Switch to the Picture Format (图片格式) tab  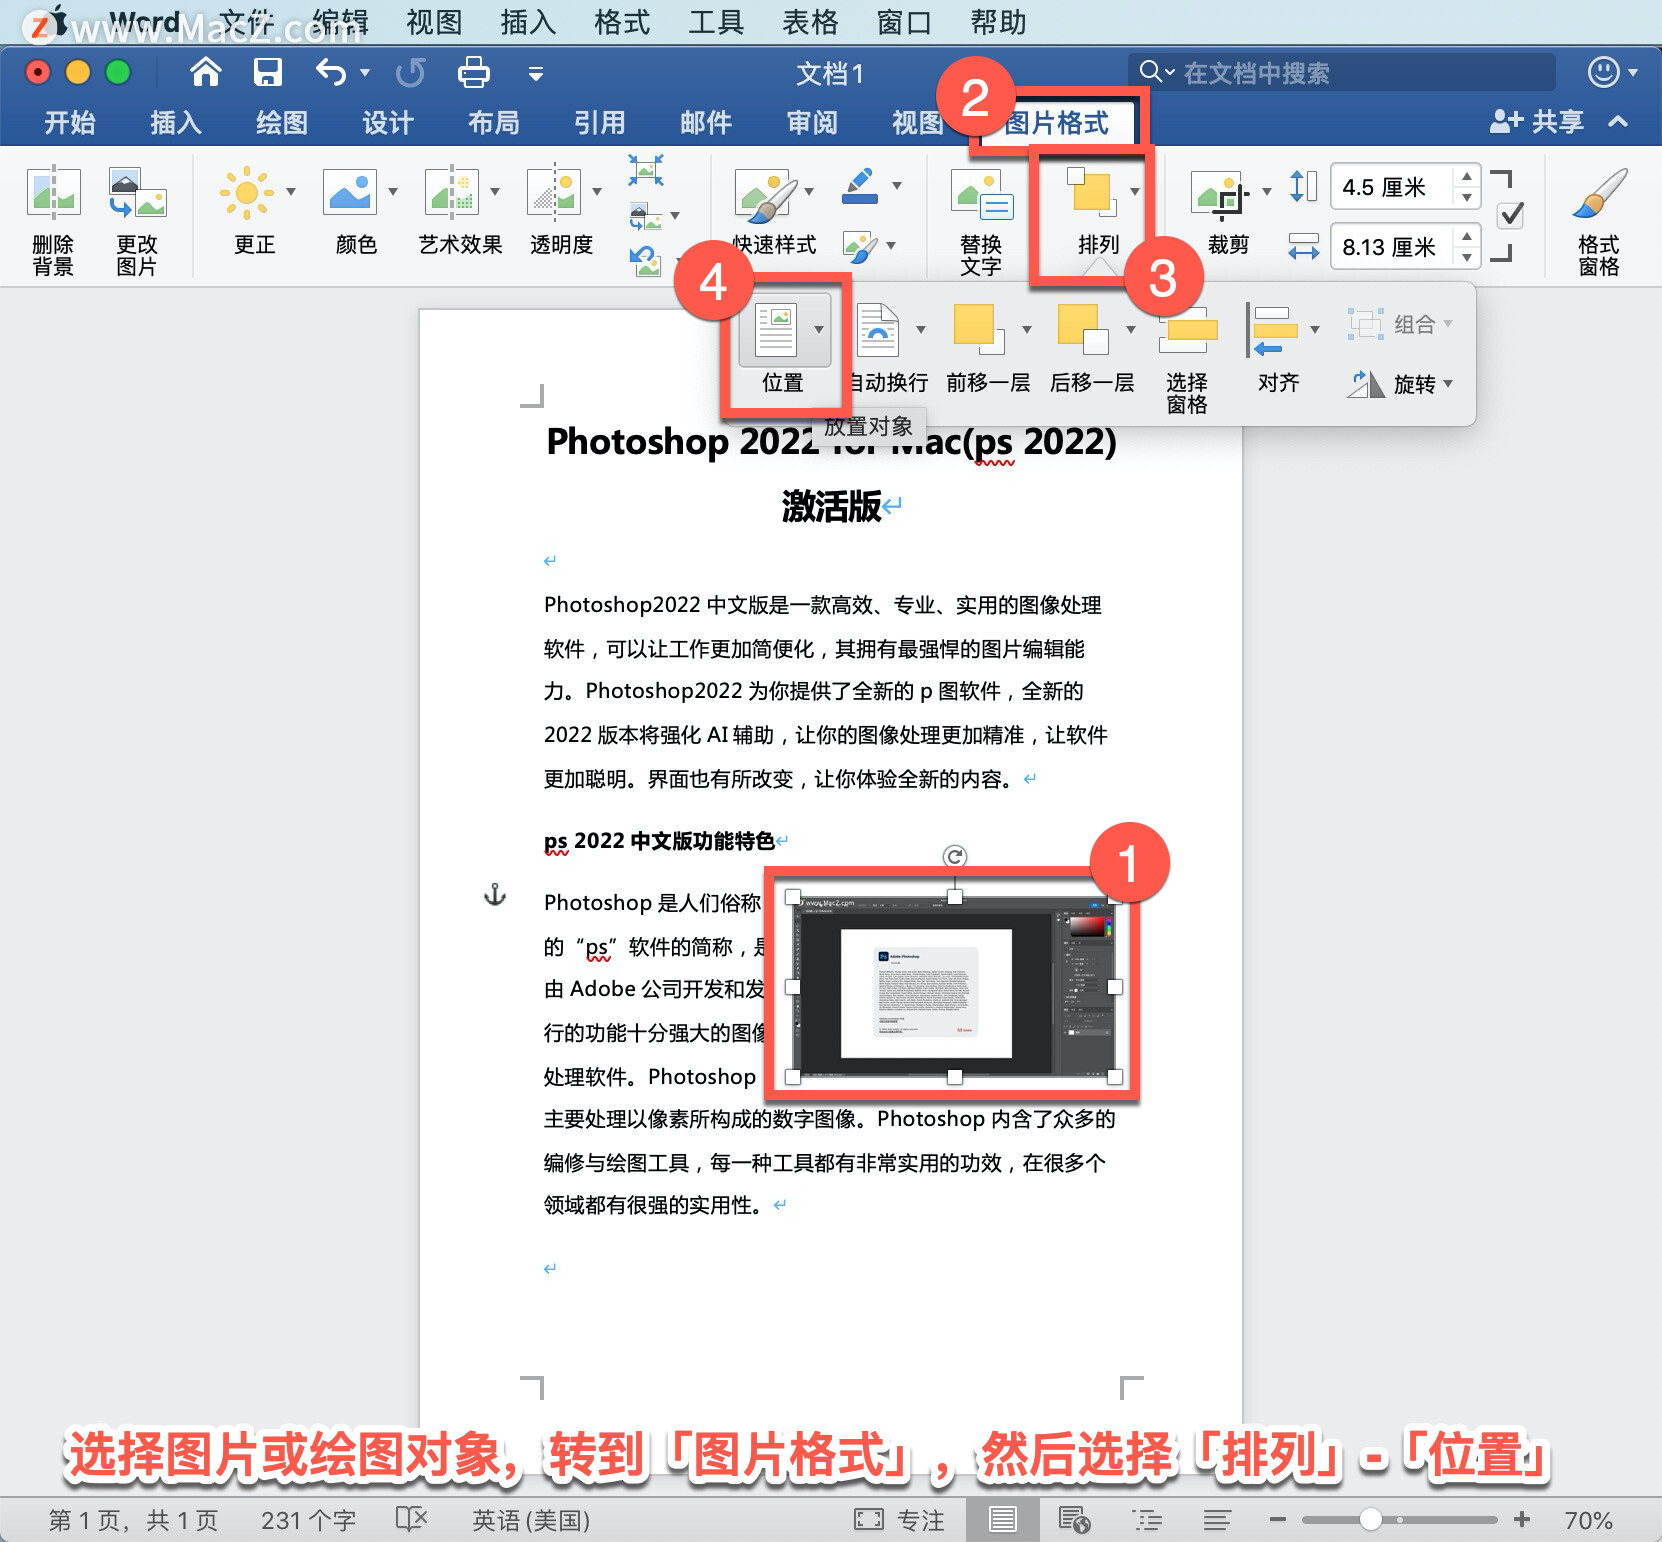pyautogui.click(x=1057, y=123)
